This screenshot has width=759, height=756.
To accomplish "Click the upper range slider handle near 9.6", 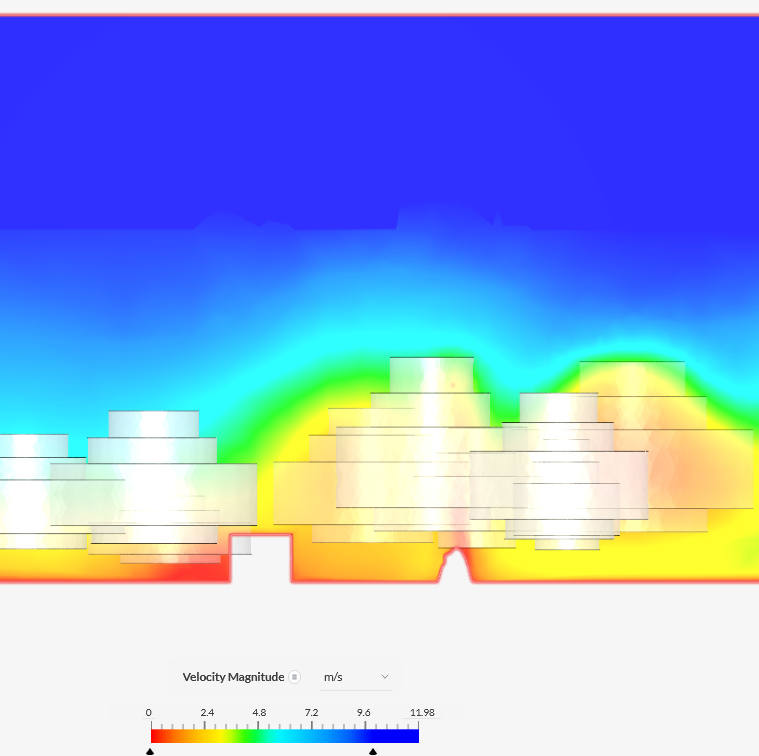I will pyautogui.click(x=373, y=752).
